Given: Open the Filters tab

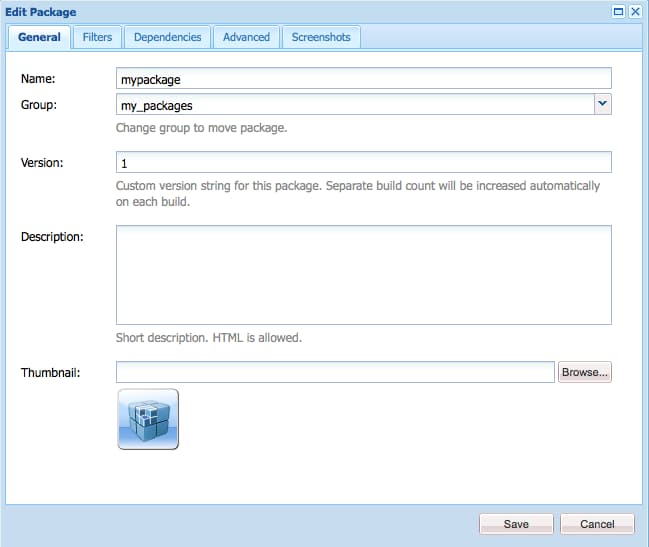Looking at the screenshot, I should [97, 37].
